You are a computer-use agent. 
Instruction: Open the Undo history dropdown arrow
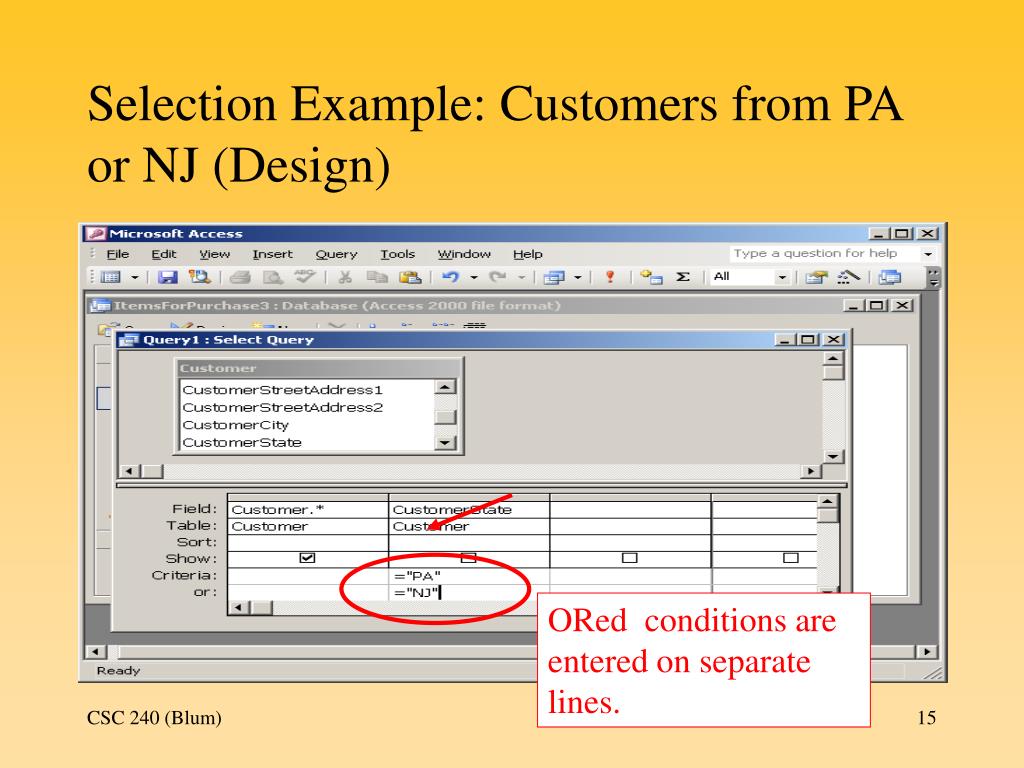[474, 278]
